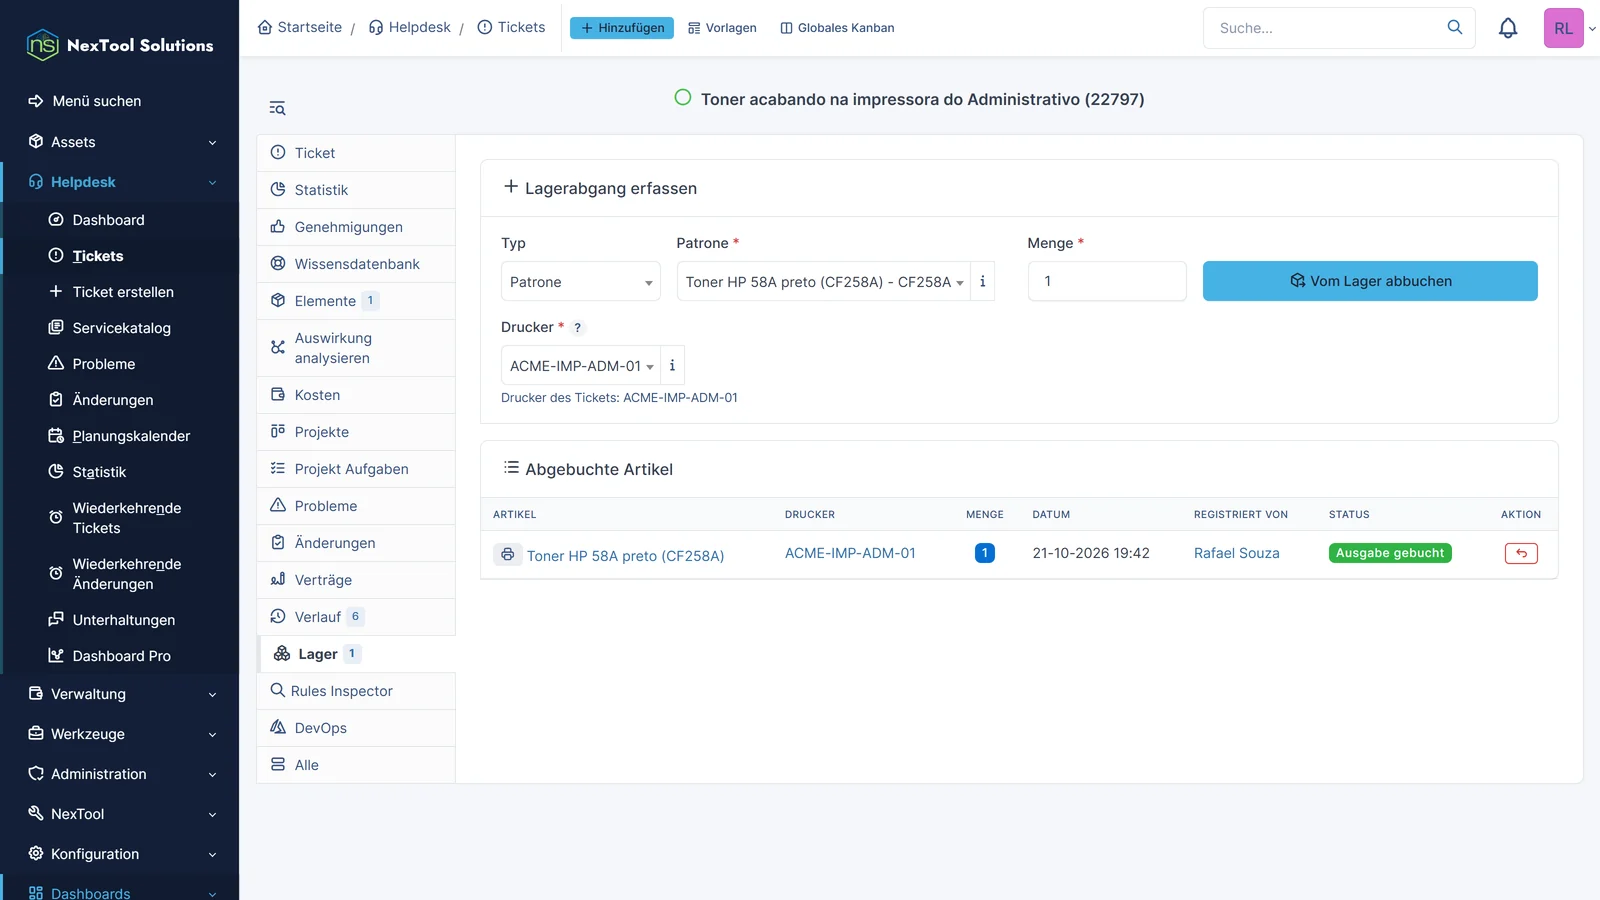Image resolution: width=1600 pixels, height=900 pixels.
Task: Show info for the selected Drucker
Action: [672, 366]
